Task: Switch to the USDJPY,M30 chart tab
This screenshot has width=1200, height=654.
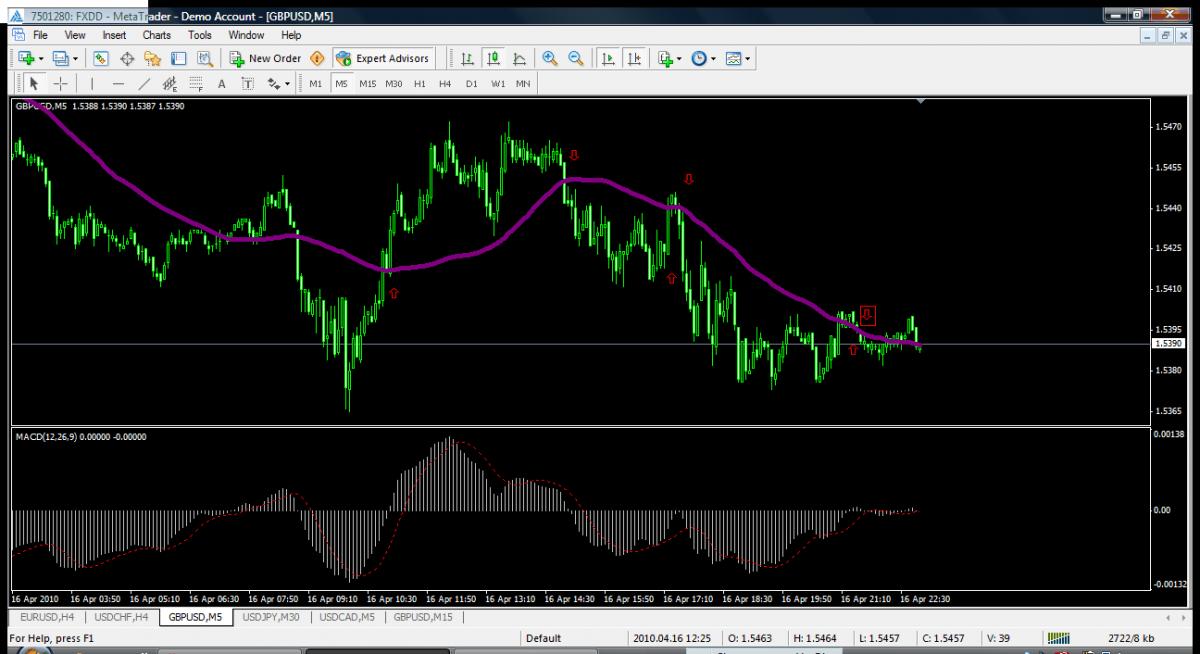Action: 271,617
